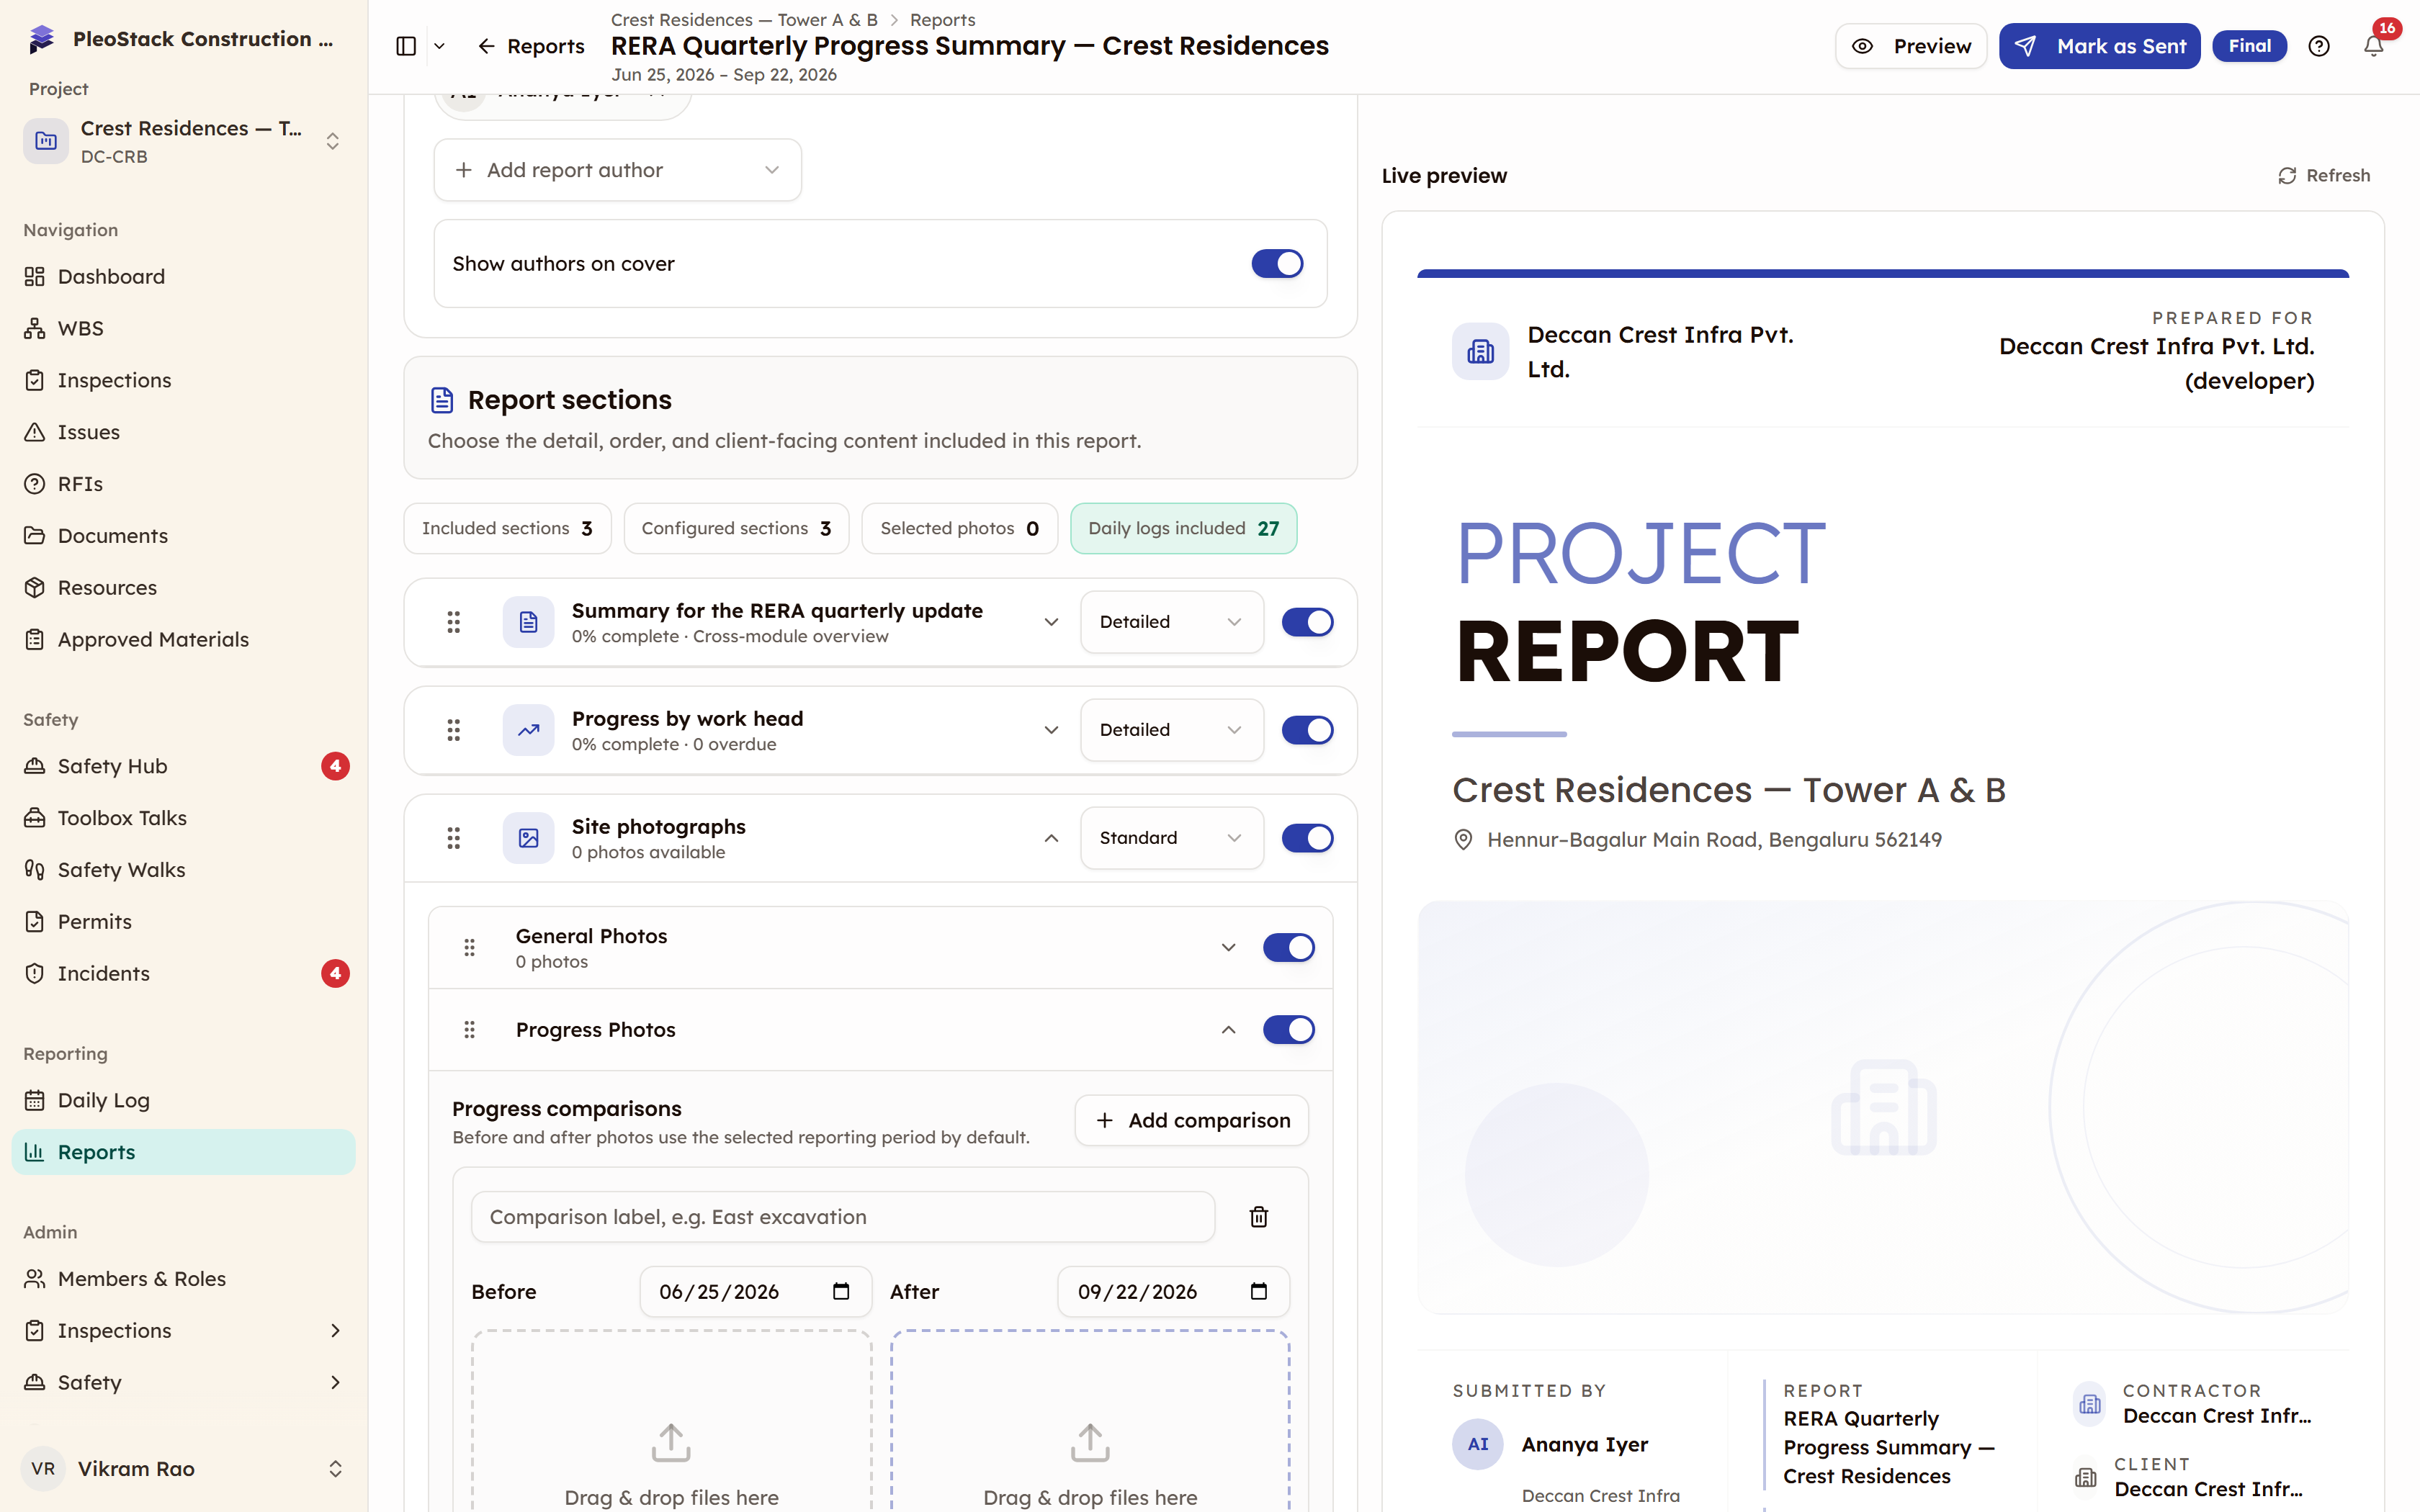
Task: Refresh the live preview
Action: (2323, 175)
